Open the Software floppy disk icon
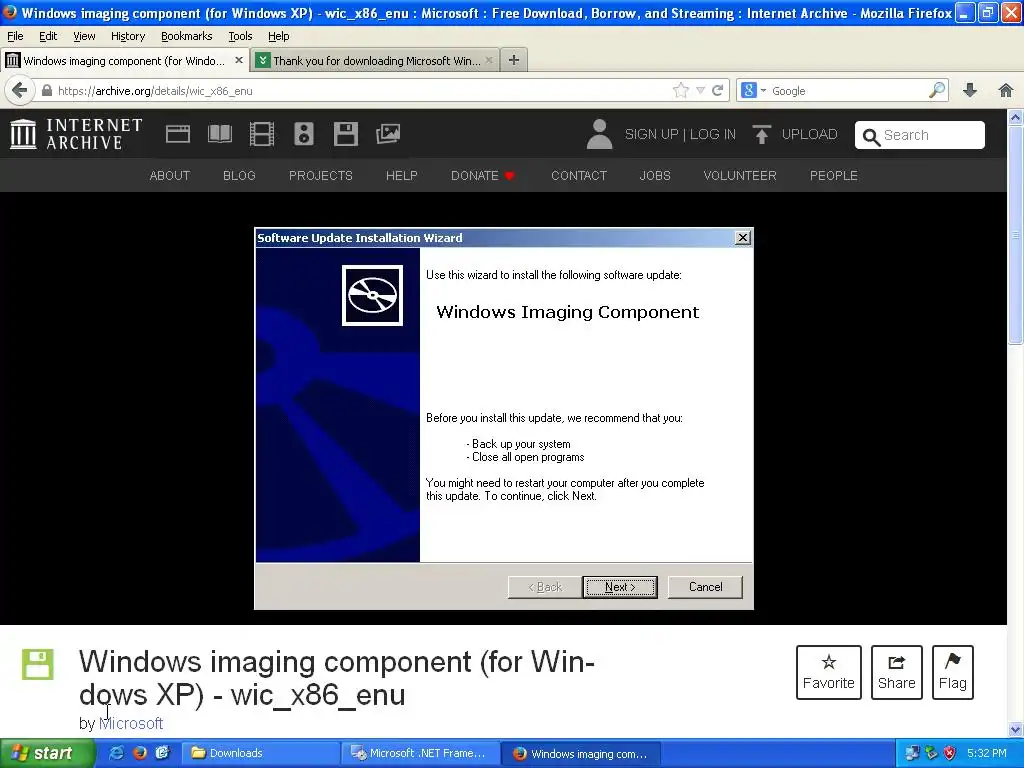Viewport: 1024px width, 768px height. click(345, 134)
